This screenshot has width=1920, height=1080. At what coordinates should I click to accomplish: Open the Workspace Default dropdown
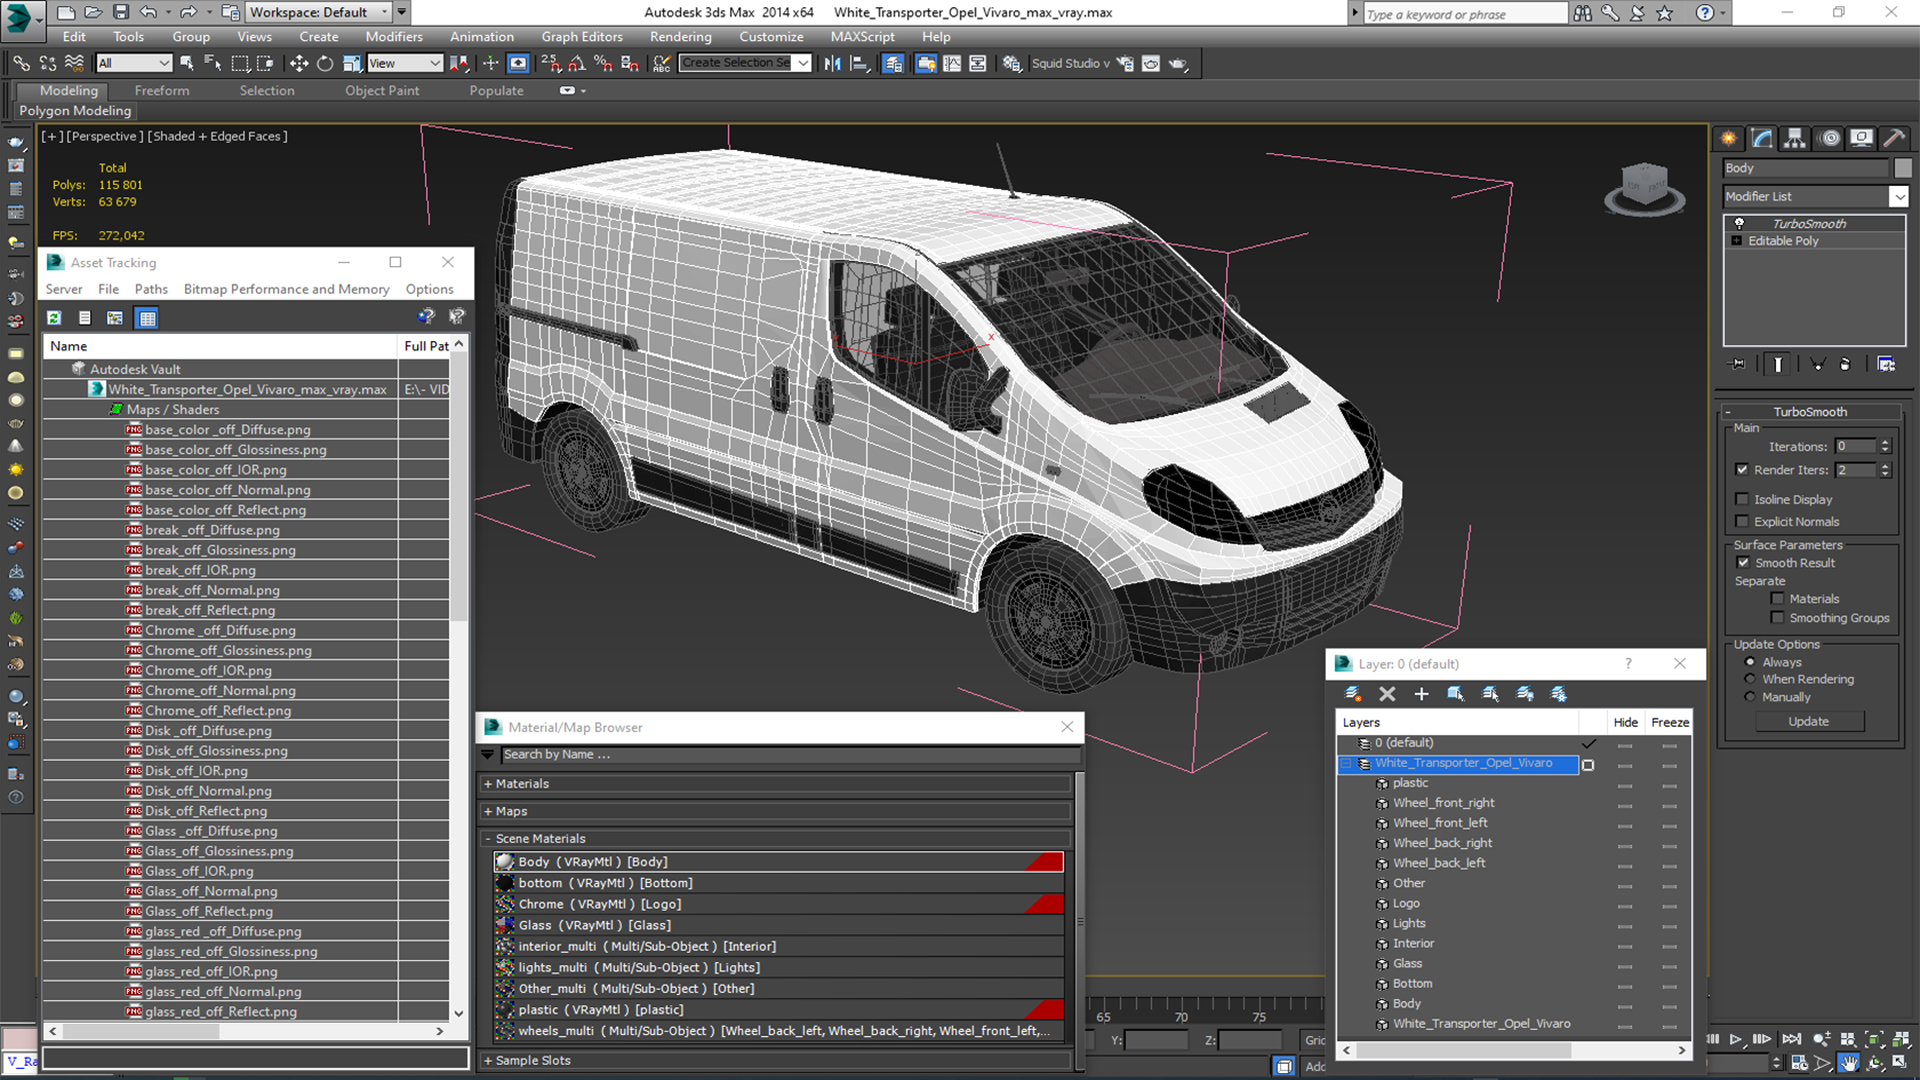click(x=319, y=13)
